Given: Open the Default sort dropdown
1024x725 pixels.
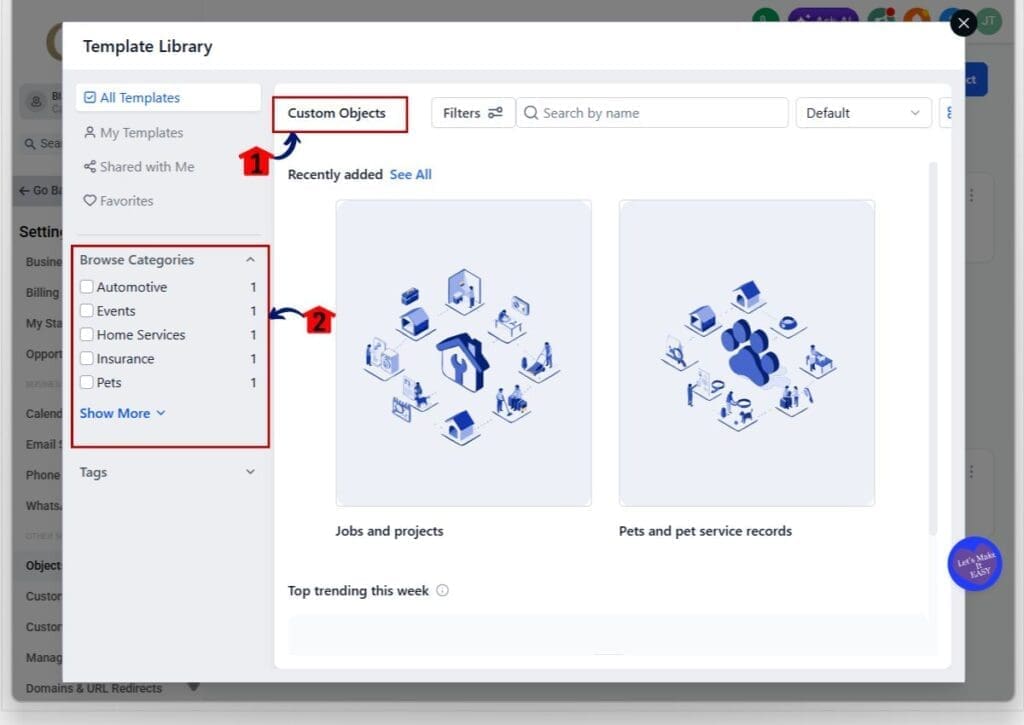Looking at the screenshot, I should 862,113.
